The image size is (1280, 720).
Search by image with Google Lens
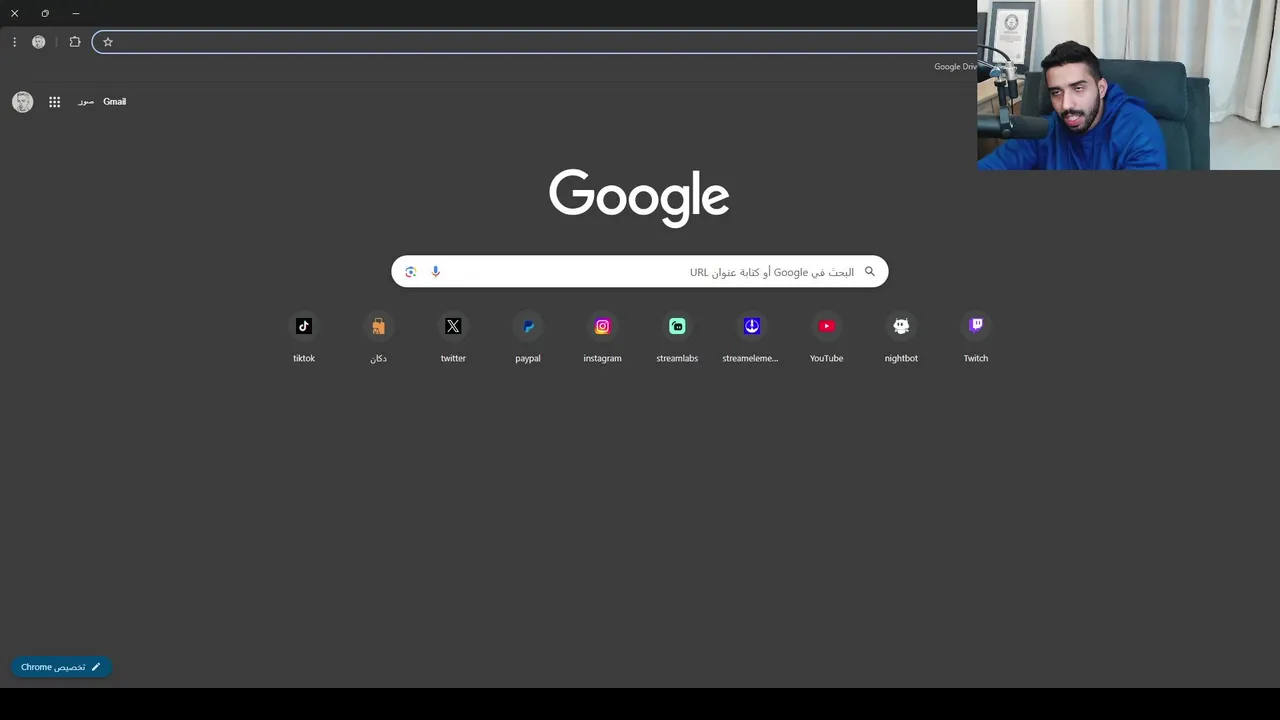click(410, 272)
